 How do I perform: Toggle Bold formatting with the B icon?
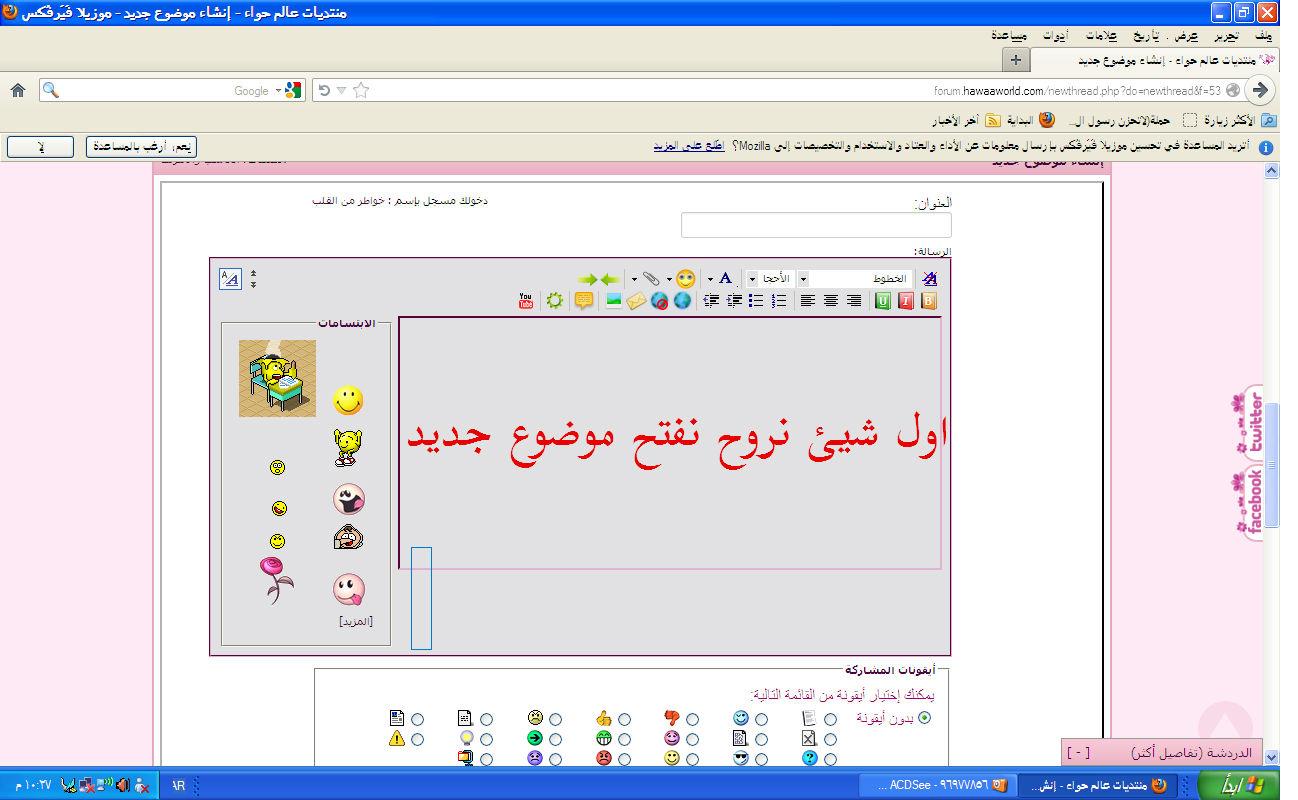929,301
